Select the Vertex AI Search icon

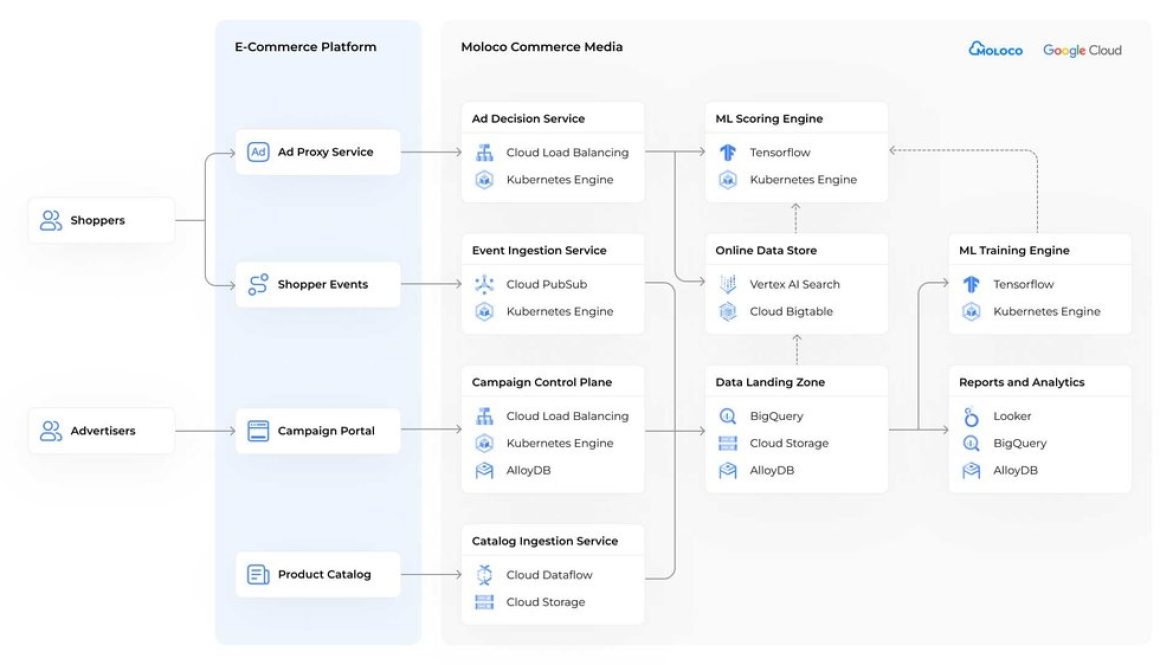click(728, 284)
